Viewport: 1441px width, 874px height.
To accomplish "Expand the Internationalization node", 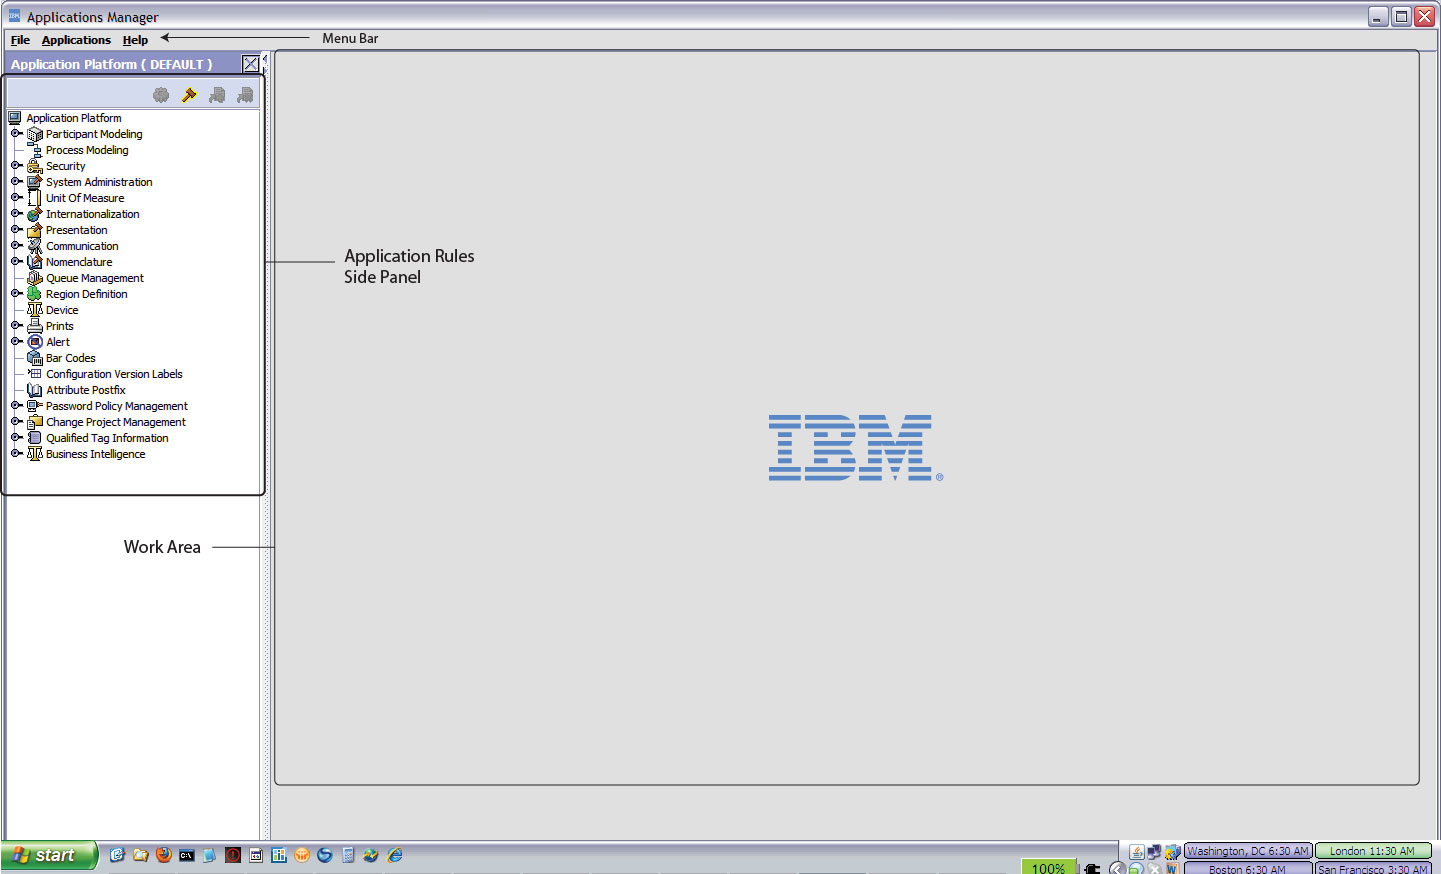I will [x=16, y=213].
